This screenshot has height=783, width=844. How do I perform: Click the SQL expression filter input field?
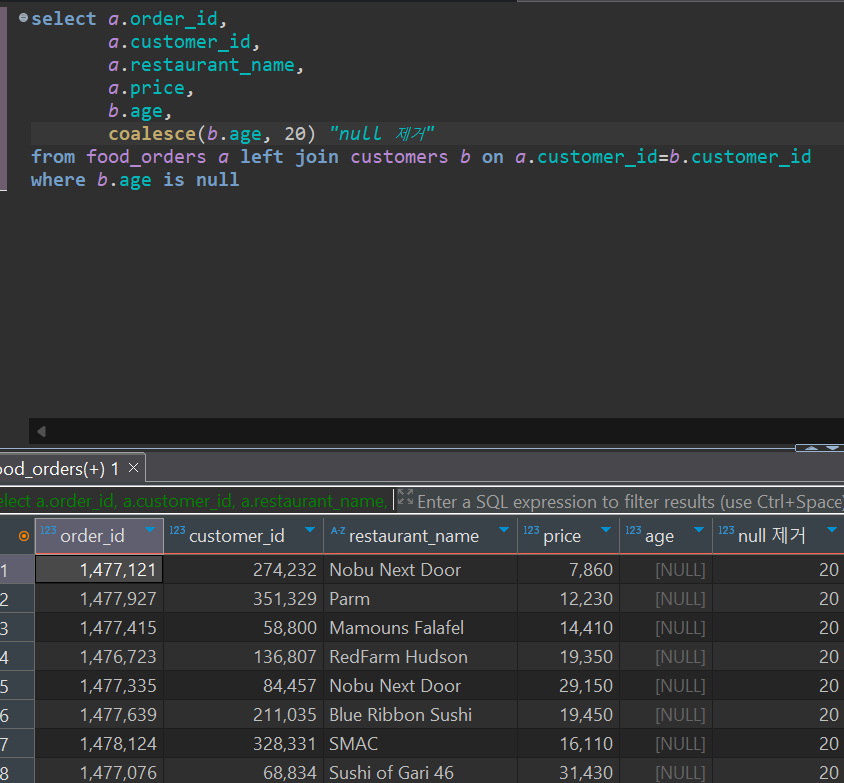point(600,501)
